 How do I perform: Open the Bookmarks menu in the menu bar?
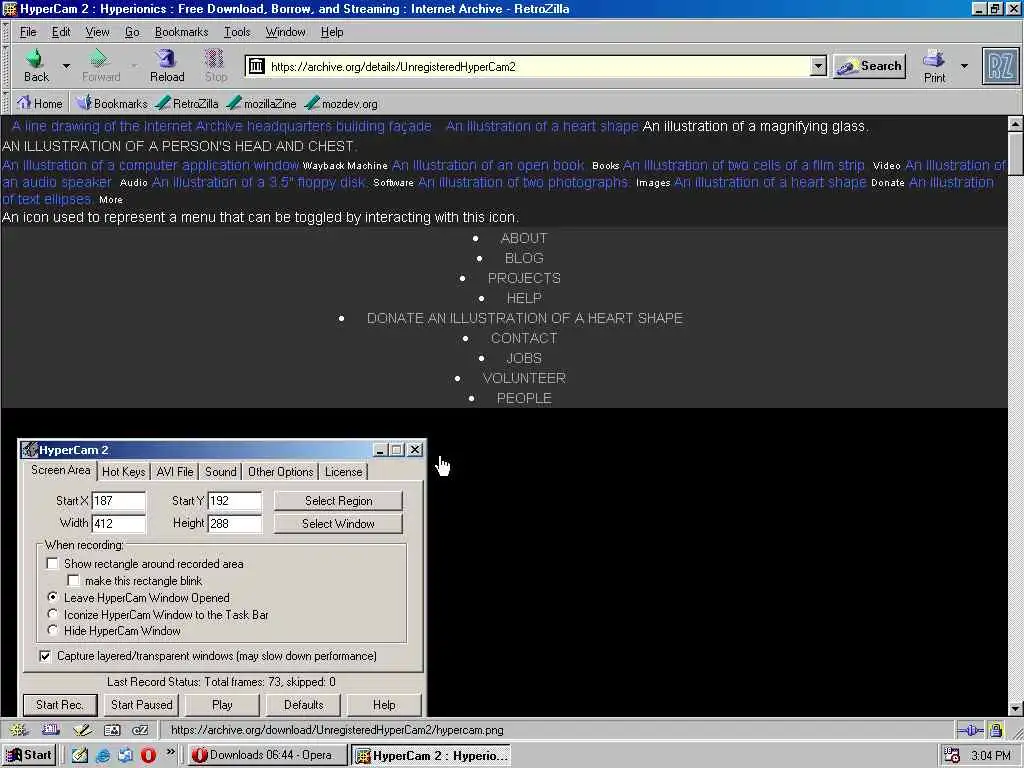pos(182,32)
